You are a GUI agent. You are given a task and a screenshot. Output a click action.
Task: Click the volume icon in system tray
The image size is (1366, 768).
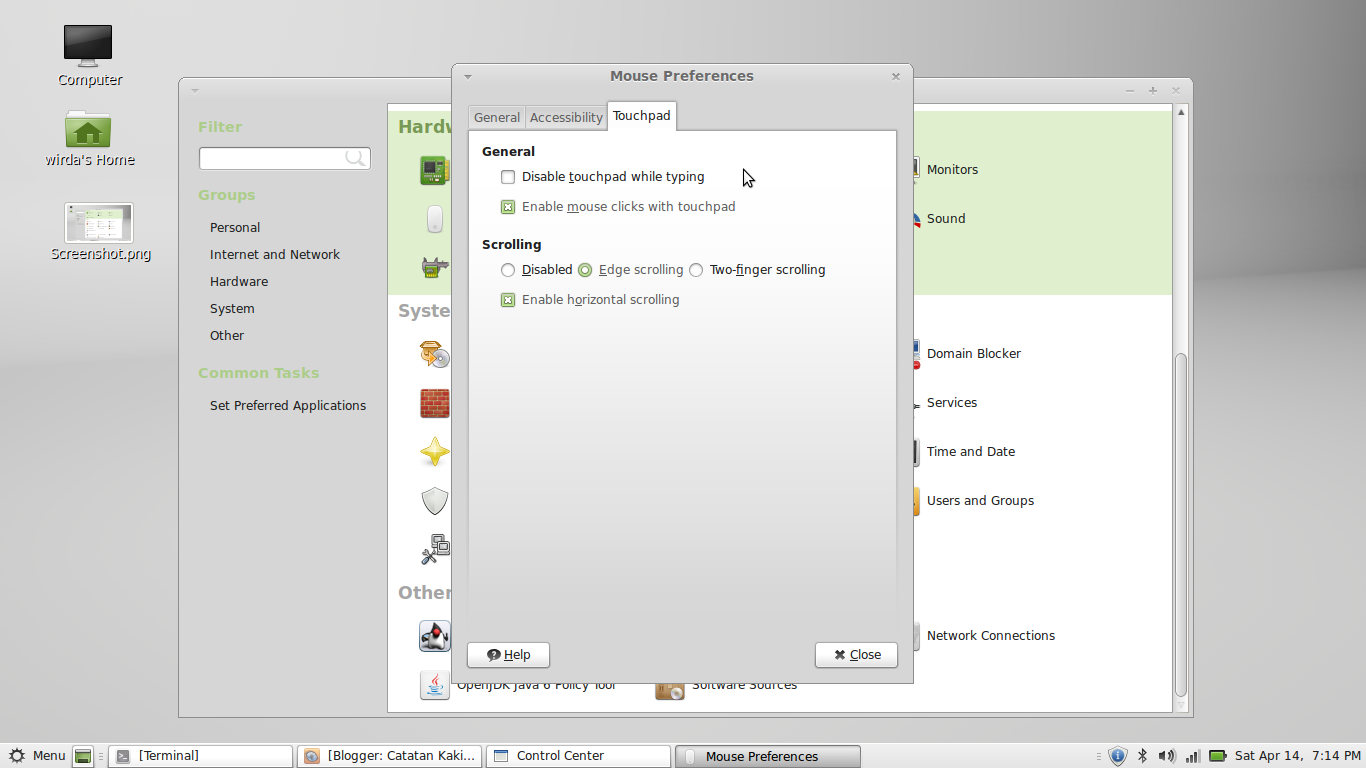pyautogui.click(x=1166, y=755)
